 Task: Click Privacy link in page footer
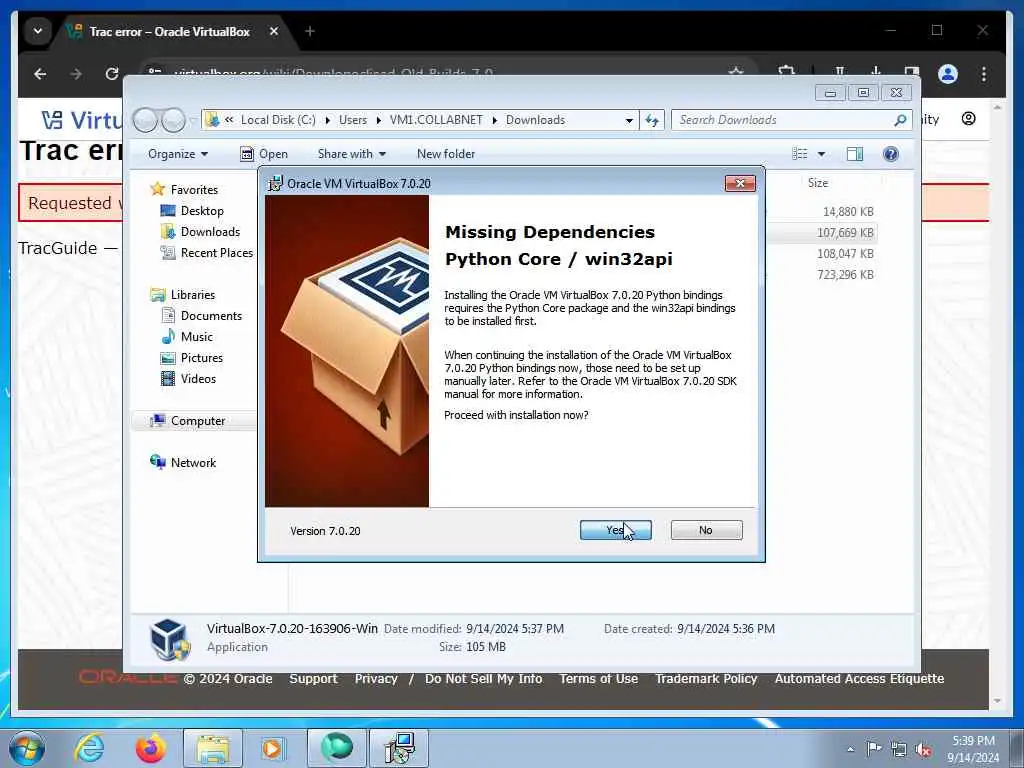(x=376, y=679)
